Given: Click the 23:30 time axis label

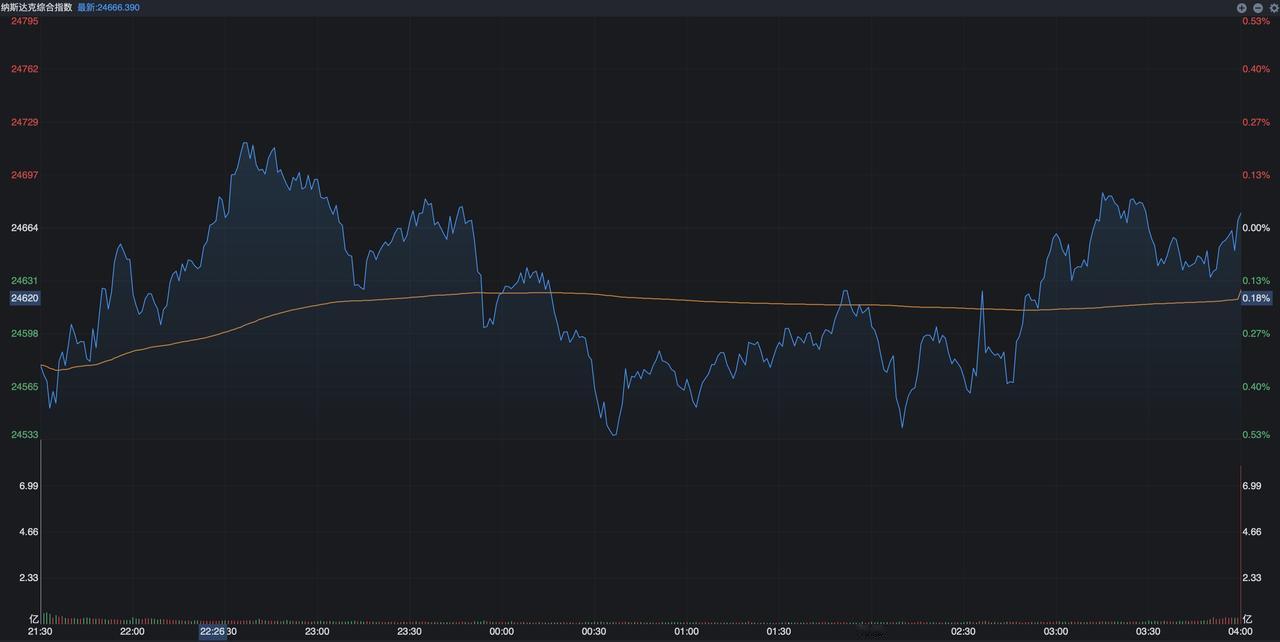Looking at the screenshot, I should [409, 632].
